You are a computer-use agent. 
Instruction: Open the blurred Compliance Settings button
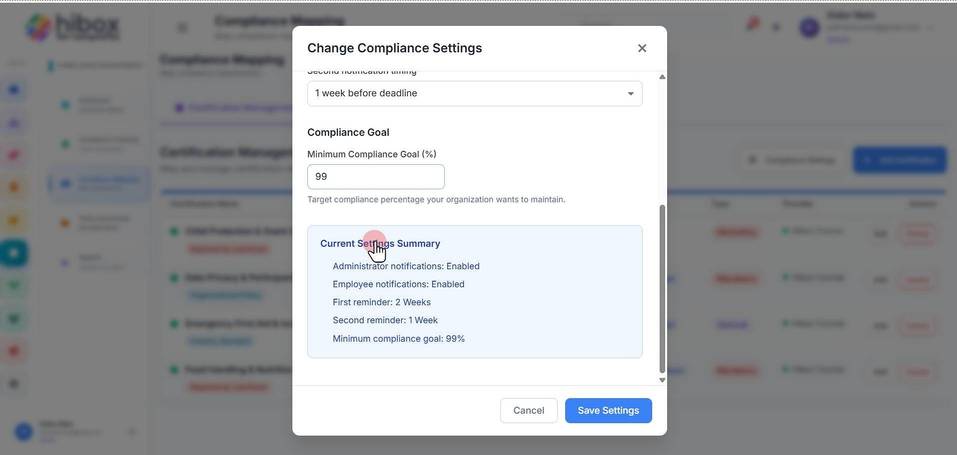pyautogui.click(x=792, y=160)
